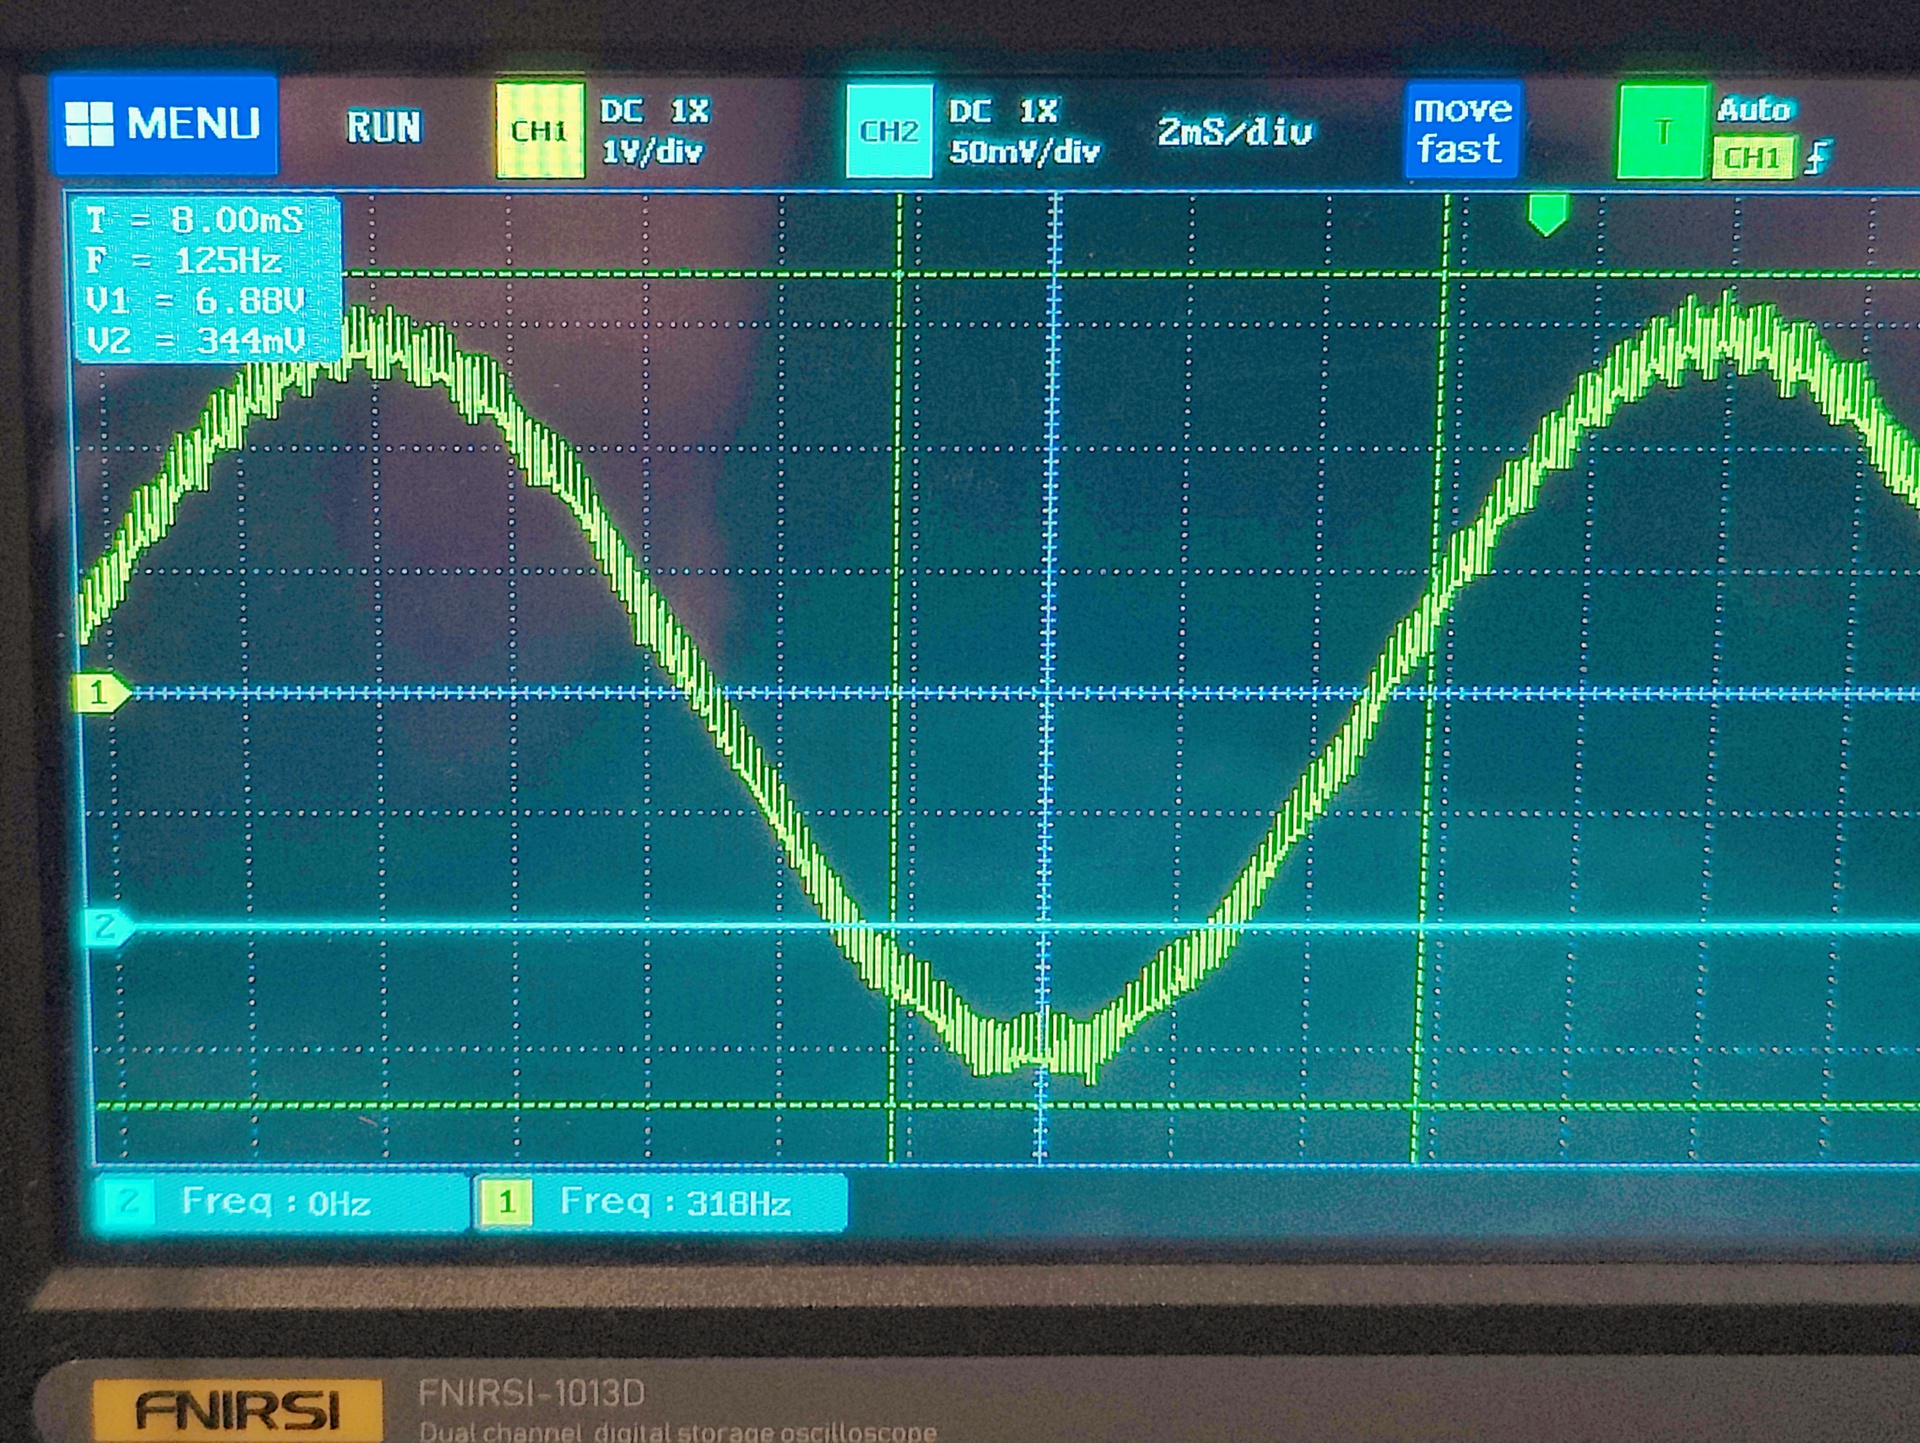Tap channel 2 Freq 0Hz readout
Image resolution: width=1920 pixels, height=1443 pixels.
point(278,1202)
